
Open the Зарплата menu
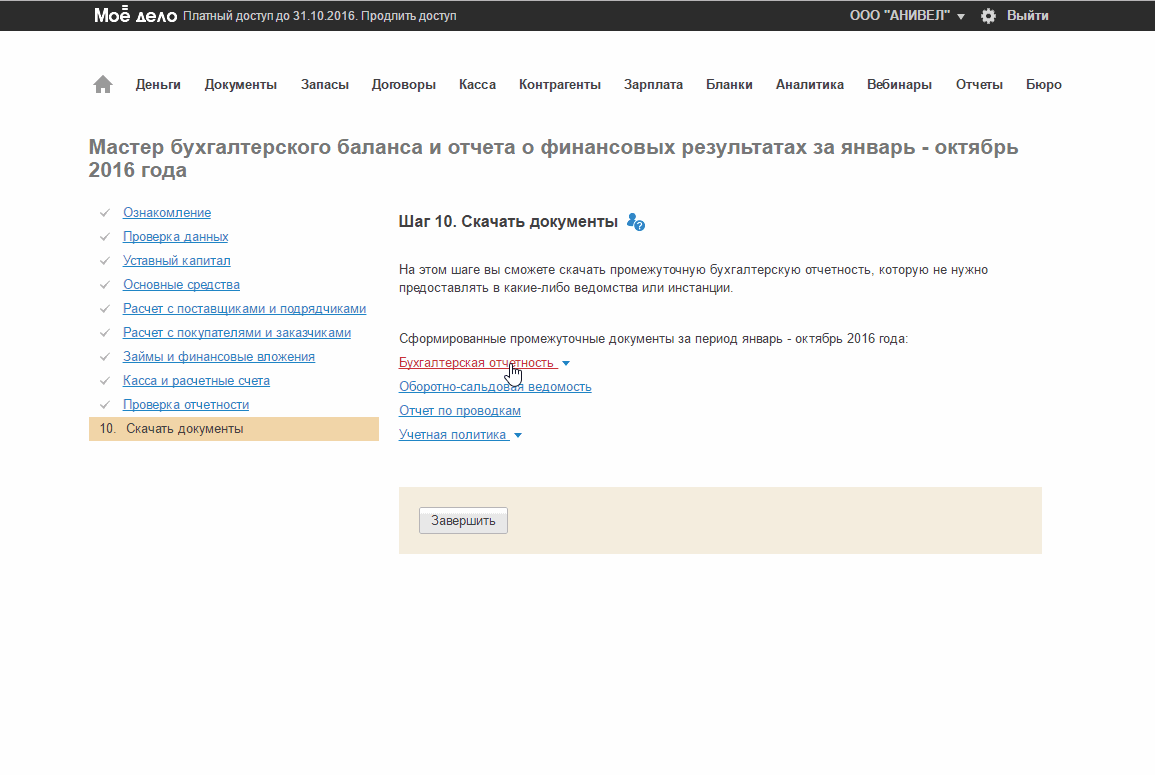[x=653, y=85]
